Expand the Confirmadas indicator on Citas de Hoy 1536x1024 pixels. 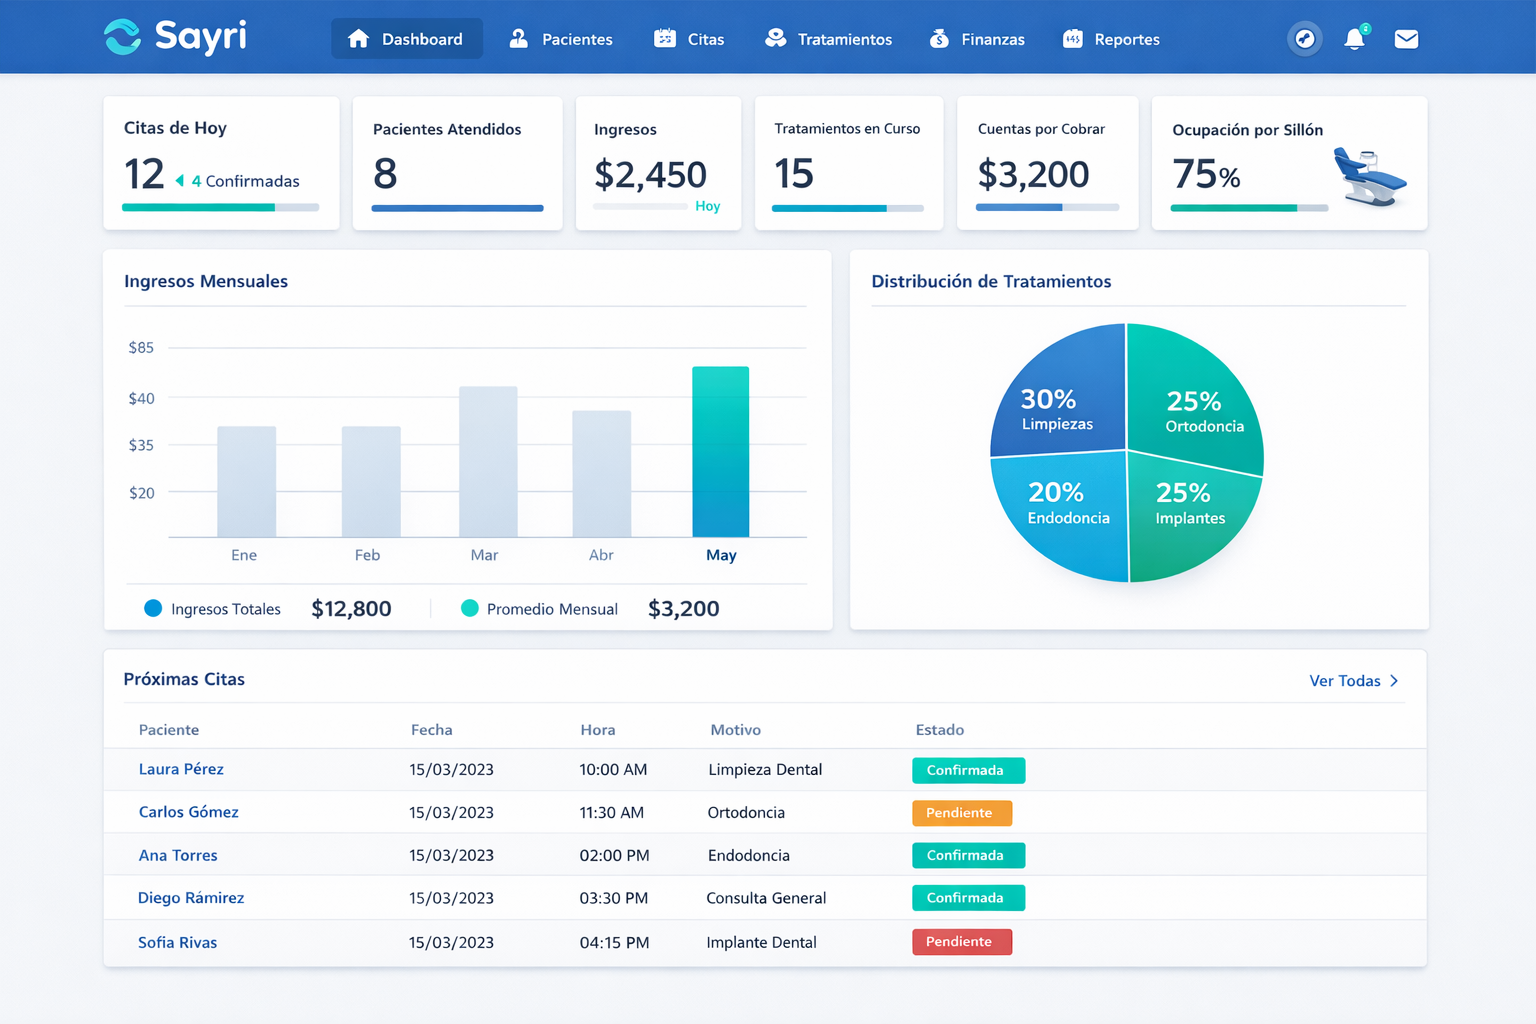click(x=181, y=181)
